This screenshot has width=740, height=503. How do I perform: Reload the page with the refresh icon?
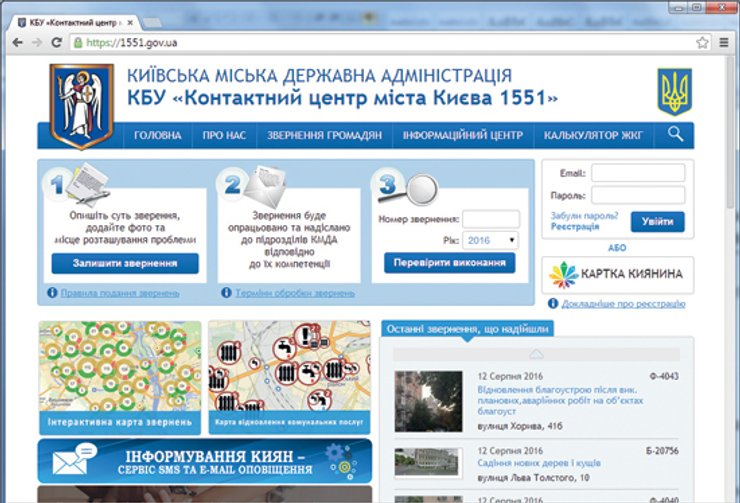click(x=57, y=43)
